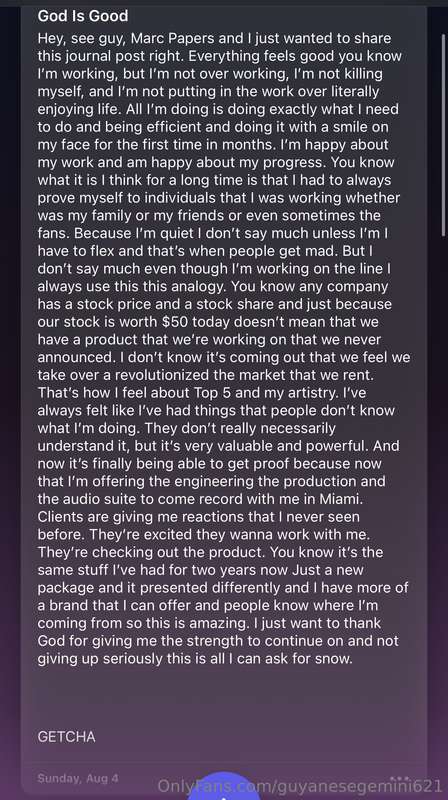448x800 pixels.
Task: Click the "Sunday, Aug 4" date label
Action: (78, 779)
